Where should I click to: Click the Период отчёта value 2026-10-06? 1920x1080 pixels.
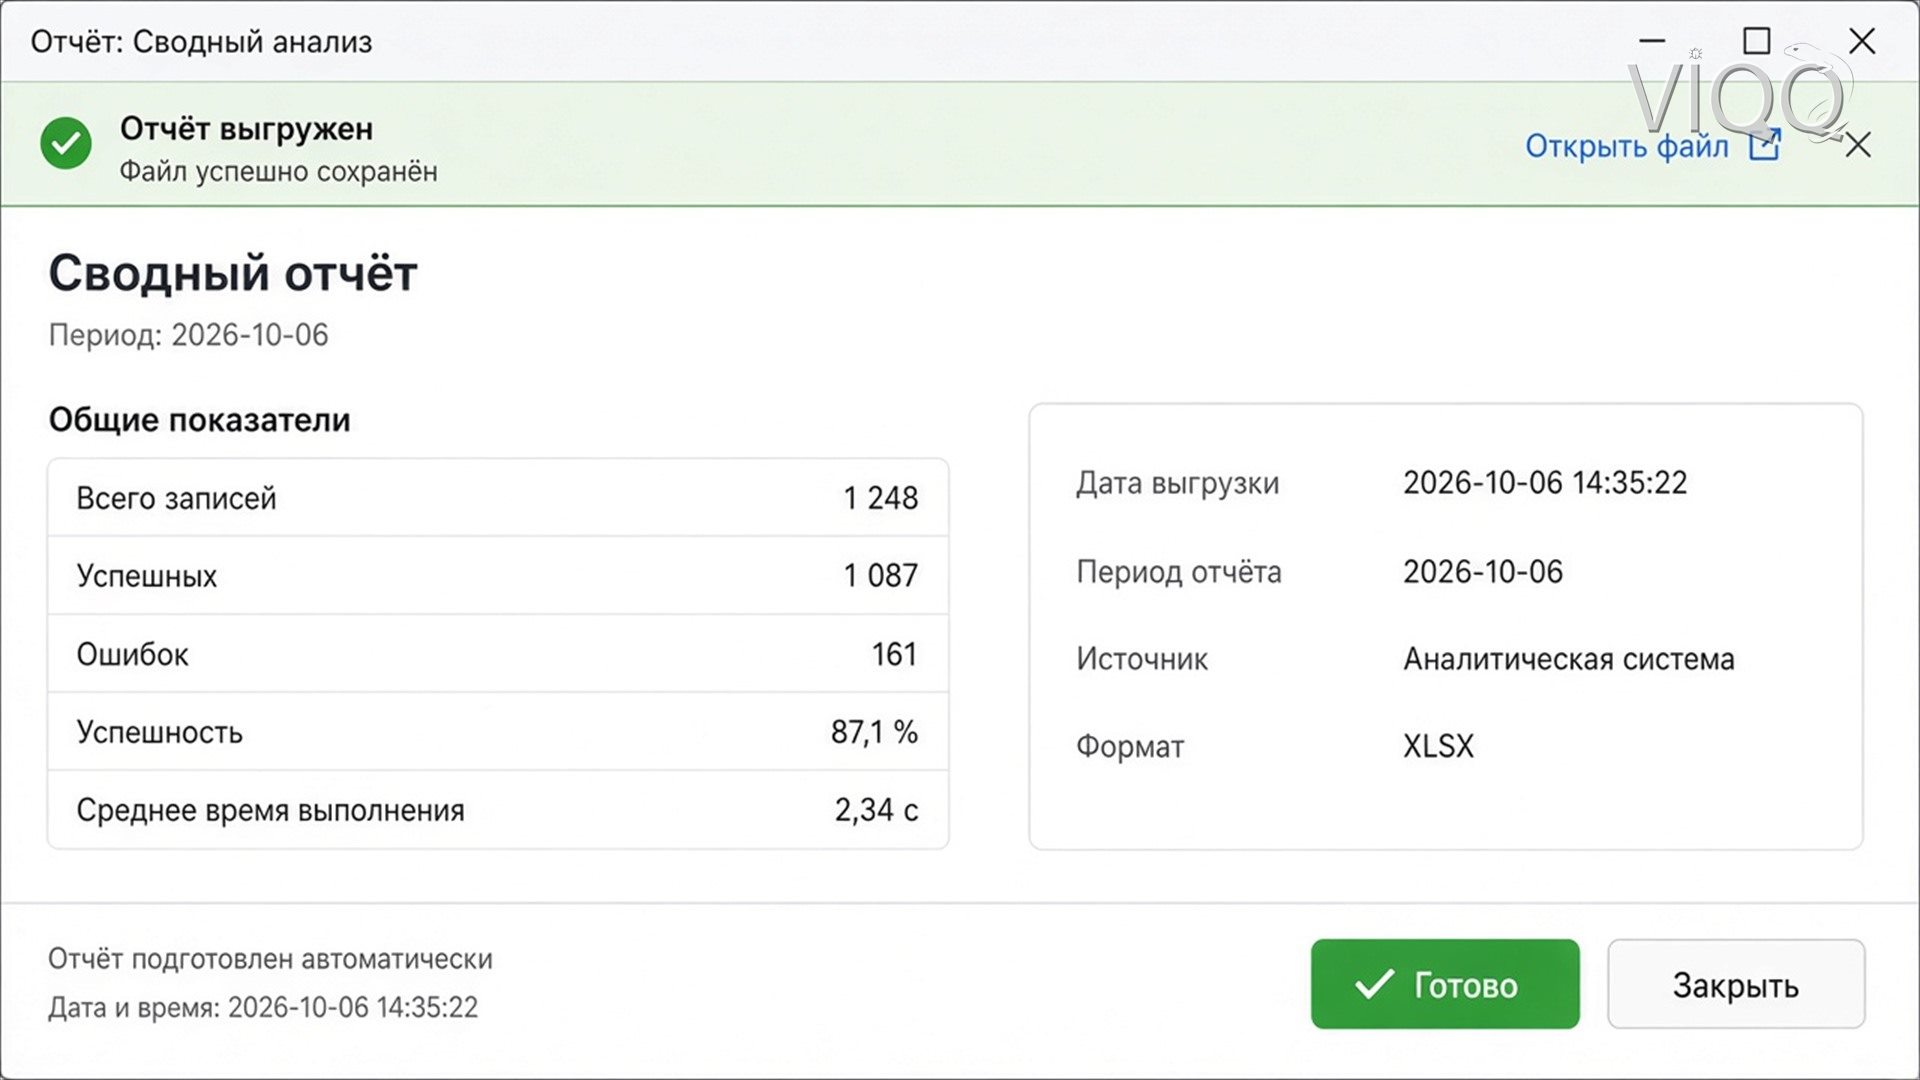pos(1482,572)
